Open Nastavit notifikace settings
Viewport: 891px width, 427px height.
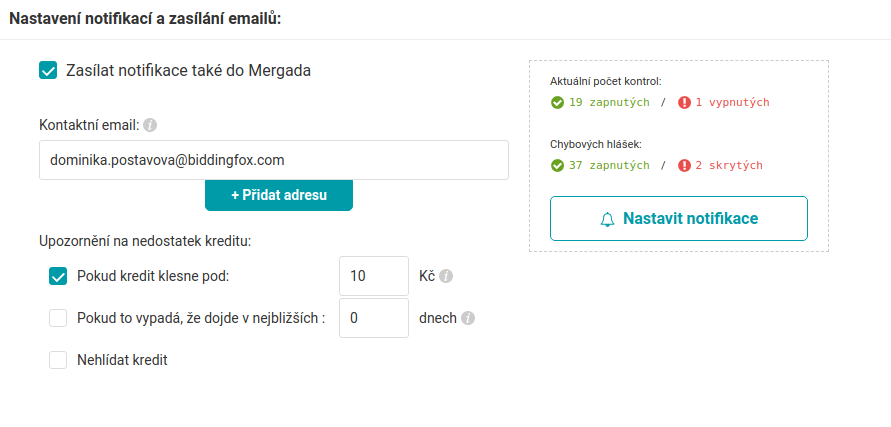coord(679,219)
